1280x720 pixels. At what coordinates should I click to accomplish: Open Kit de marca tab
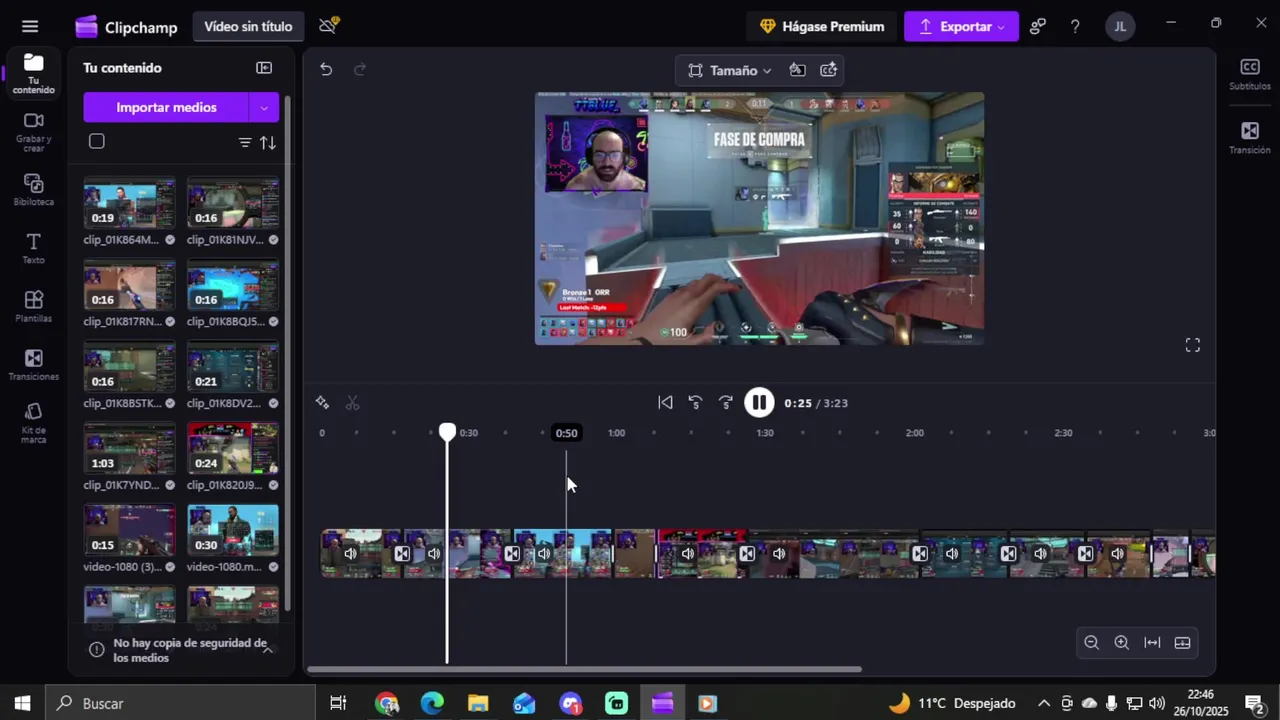(x=34, y=424)
